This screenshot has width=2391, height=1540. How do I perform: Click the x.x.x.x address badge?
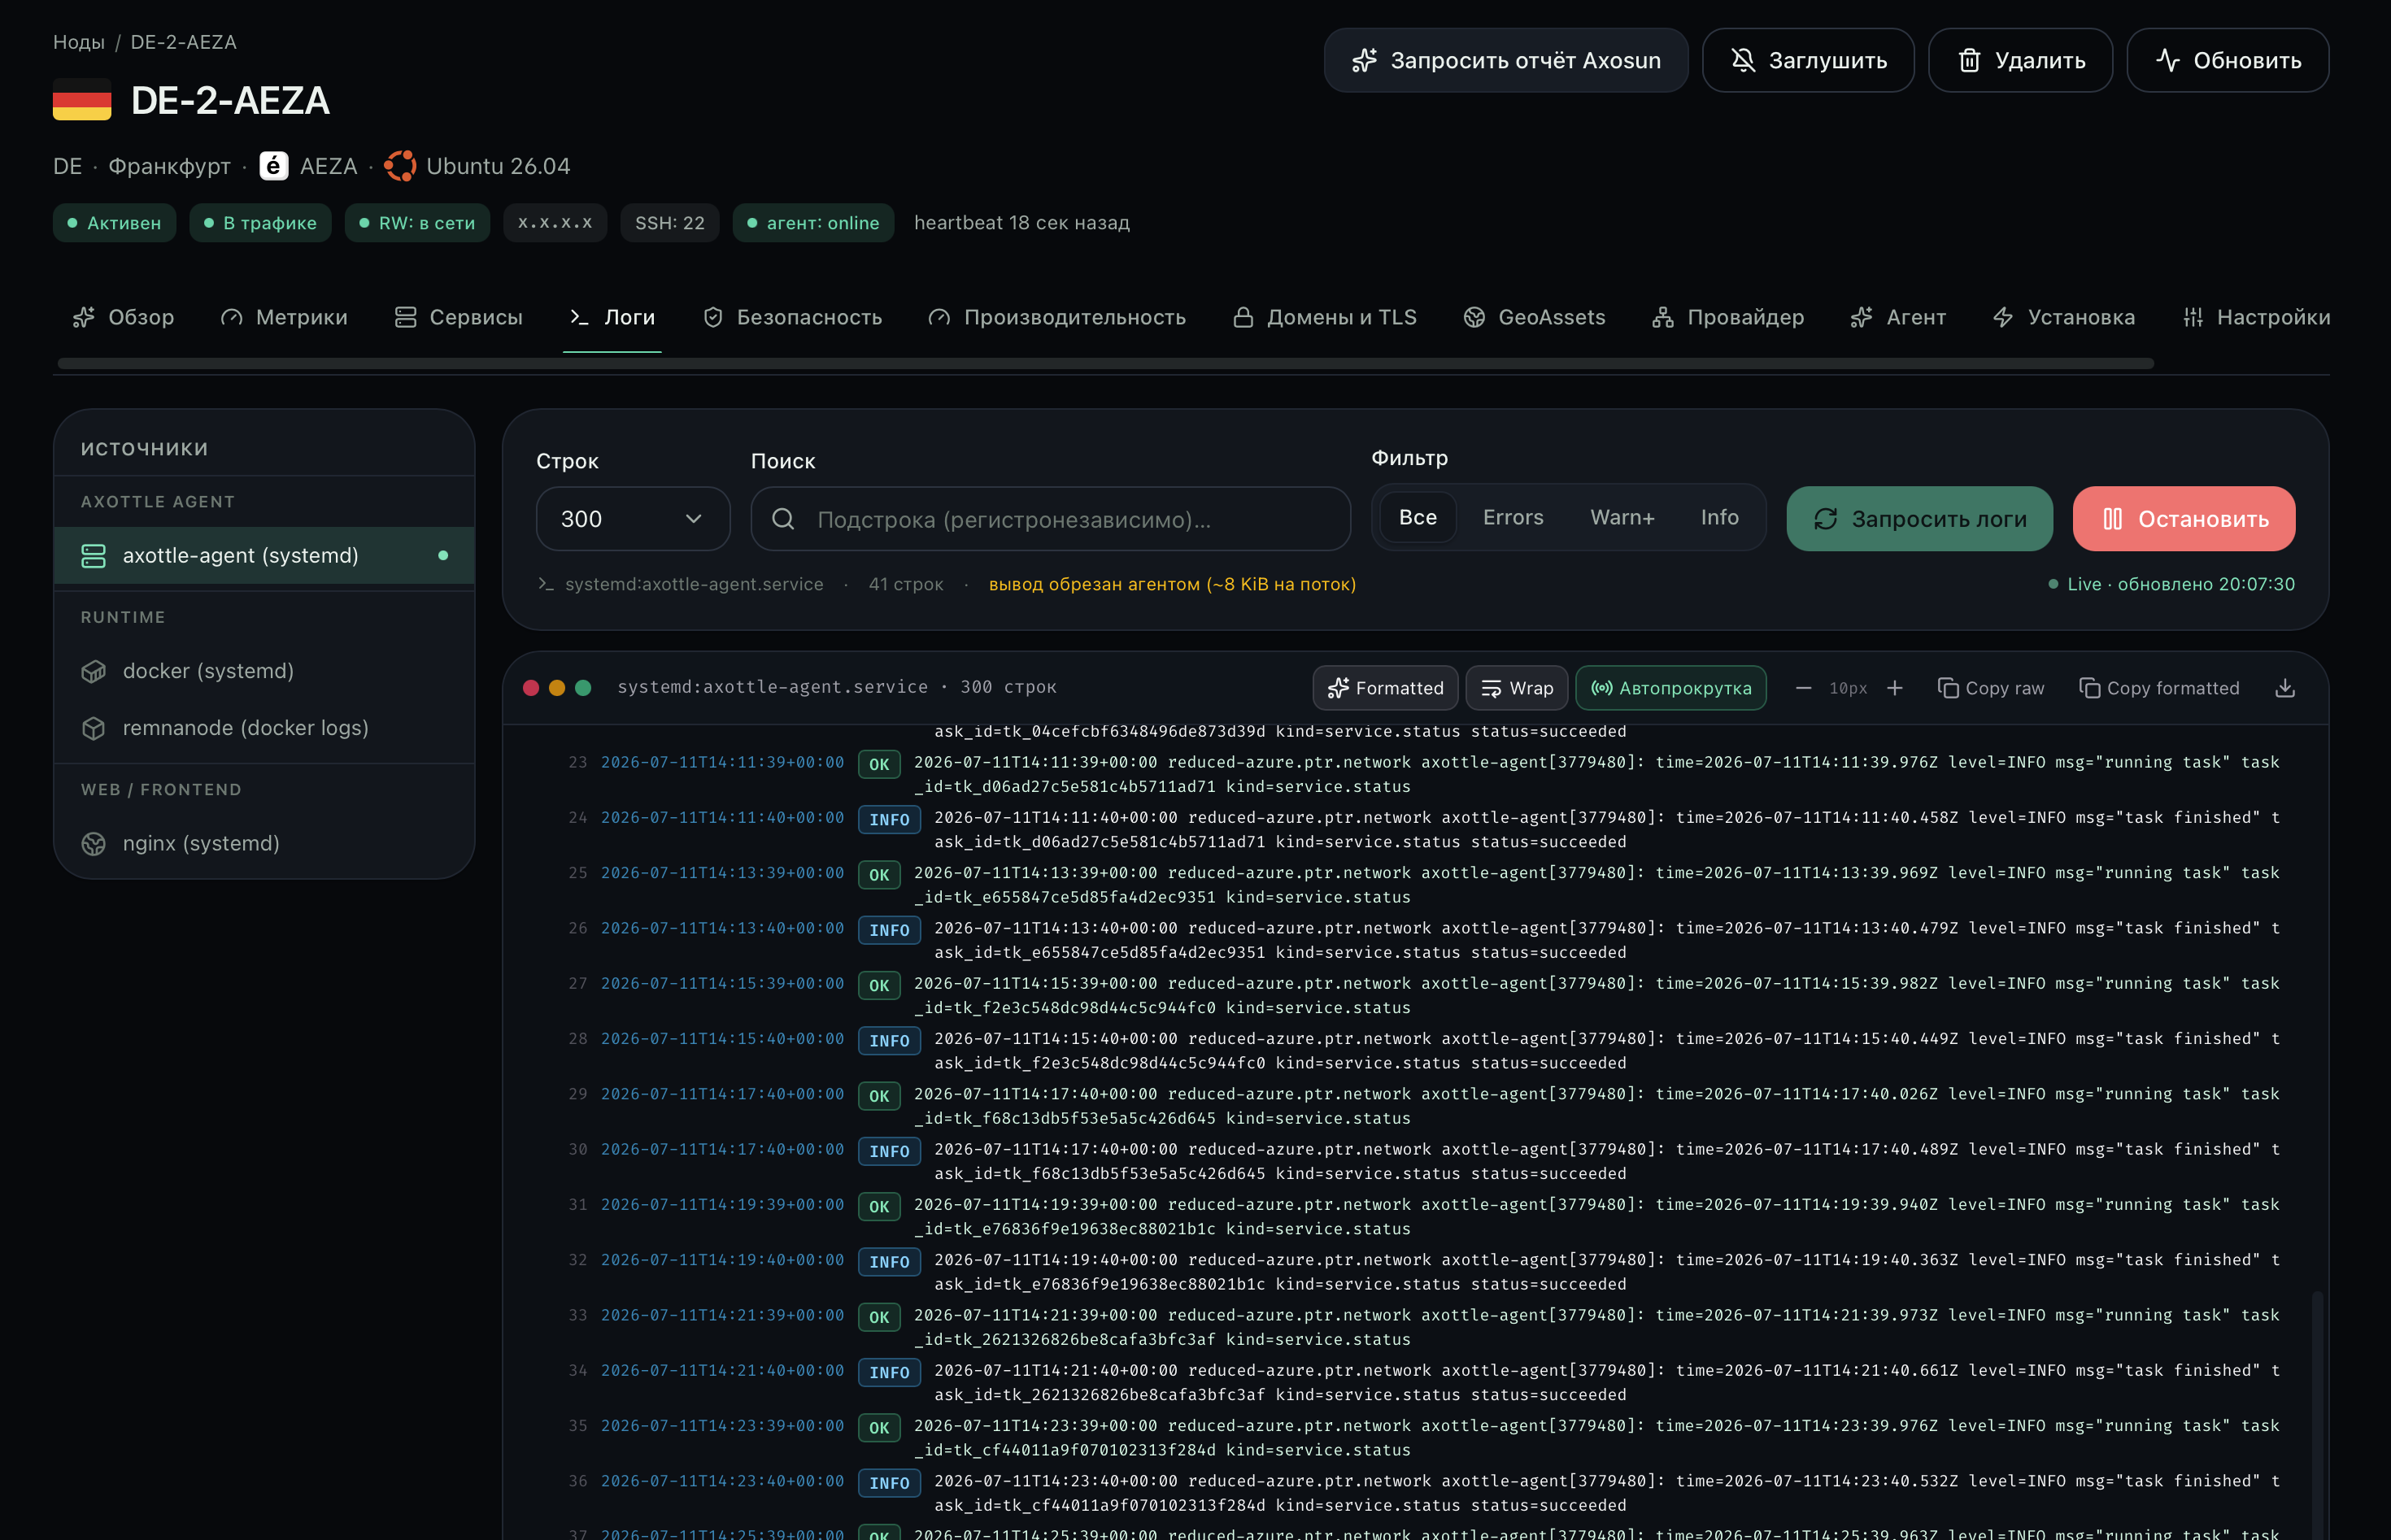click(555, 223)
